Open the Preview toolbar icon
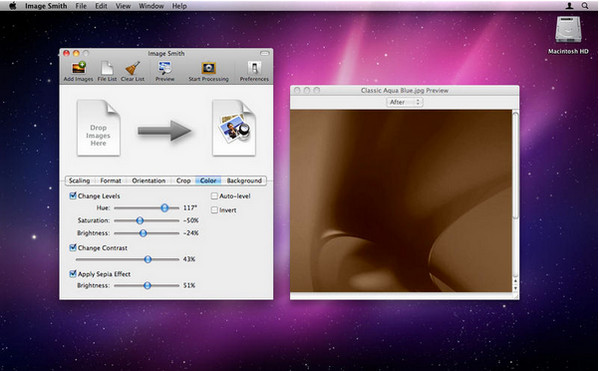The image size is (599, 371). pos(165,68)
